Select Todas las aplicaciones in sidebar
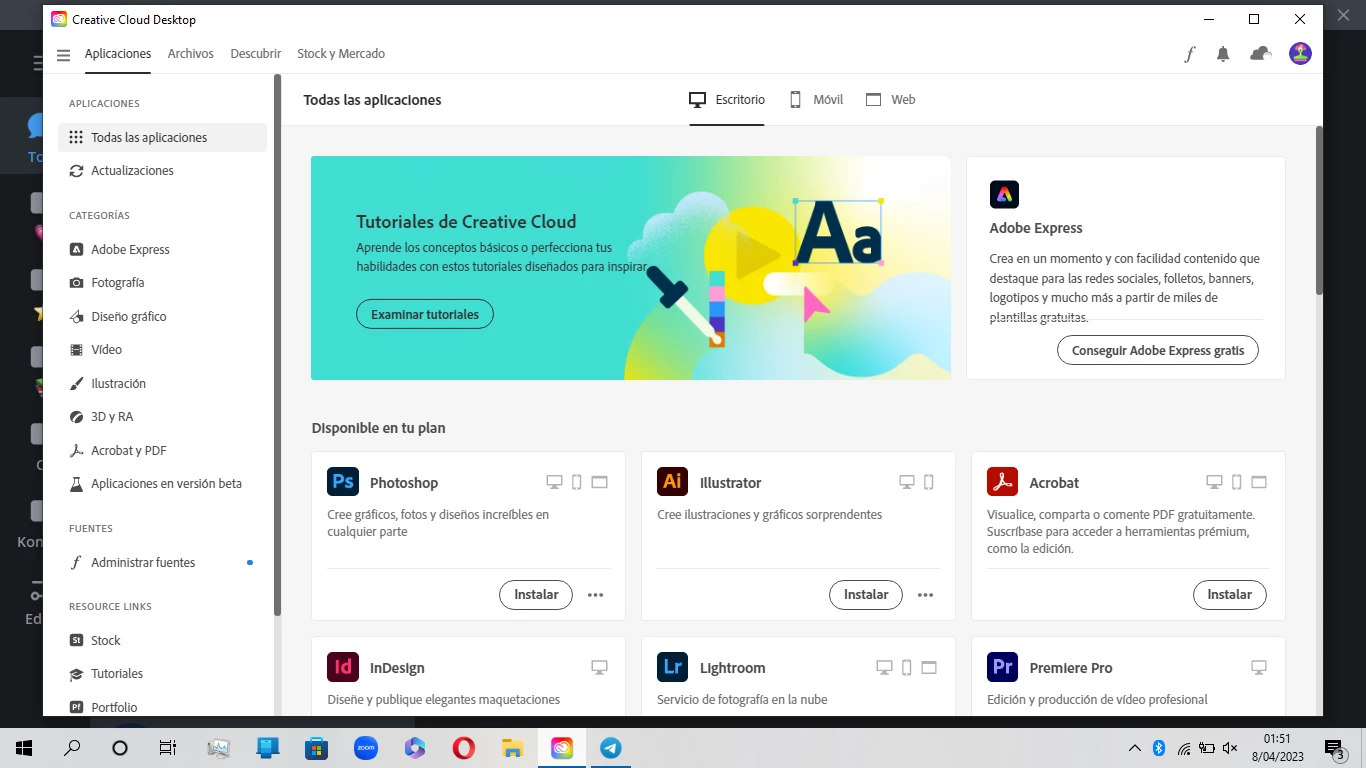The width and height of the screenshot is (1366, 768). coord(162,137)
